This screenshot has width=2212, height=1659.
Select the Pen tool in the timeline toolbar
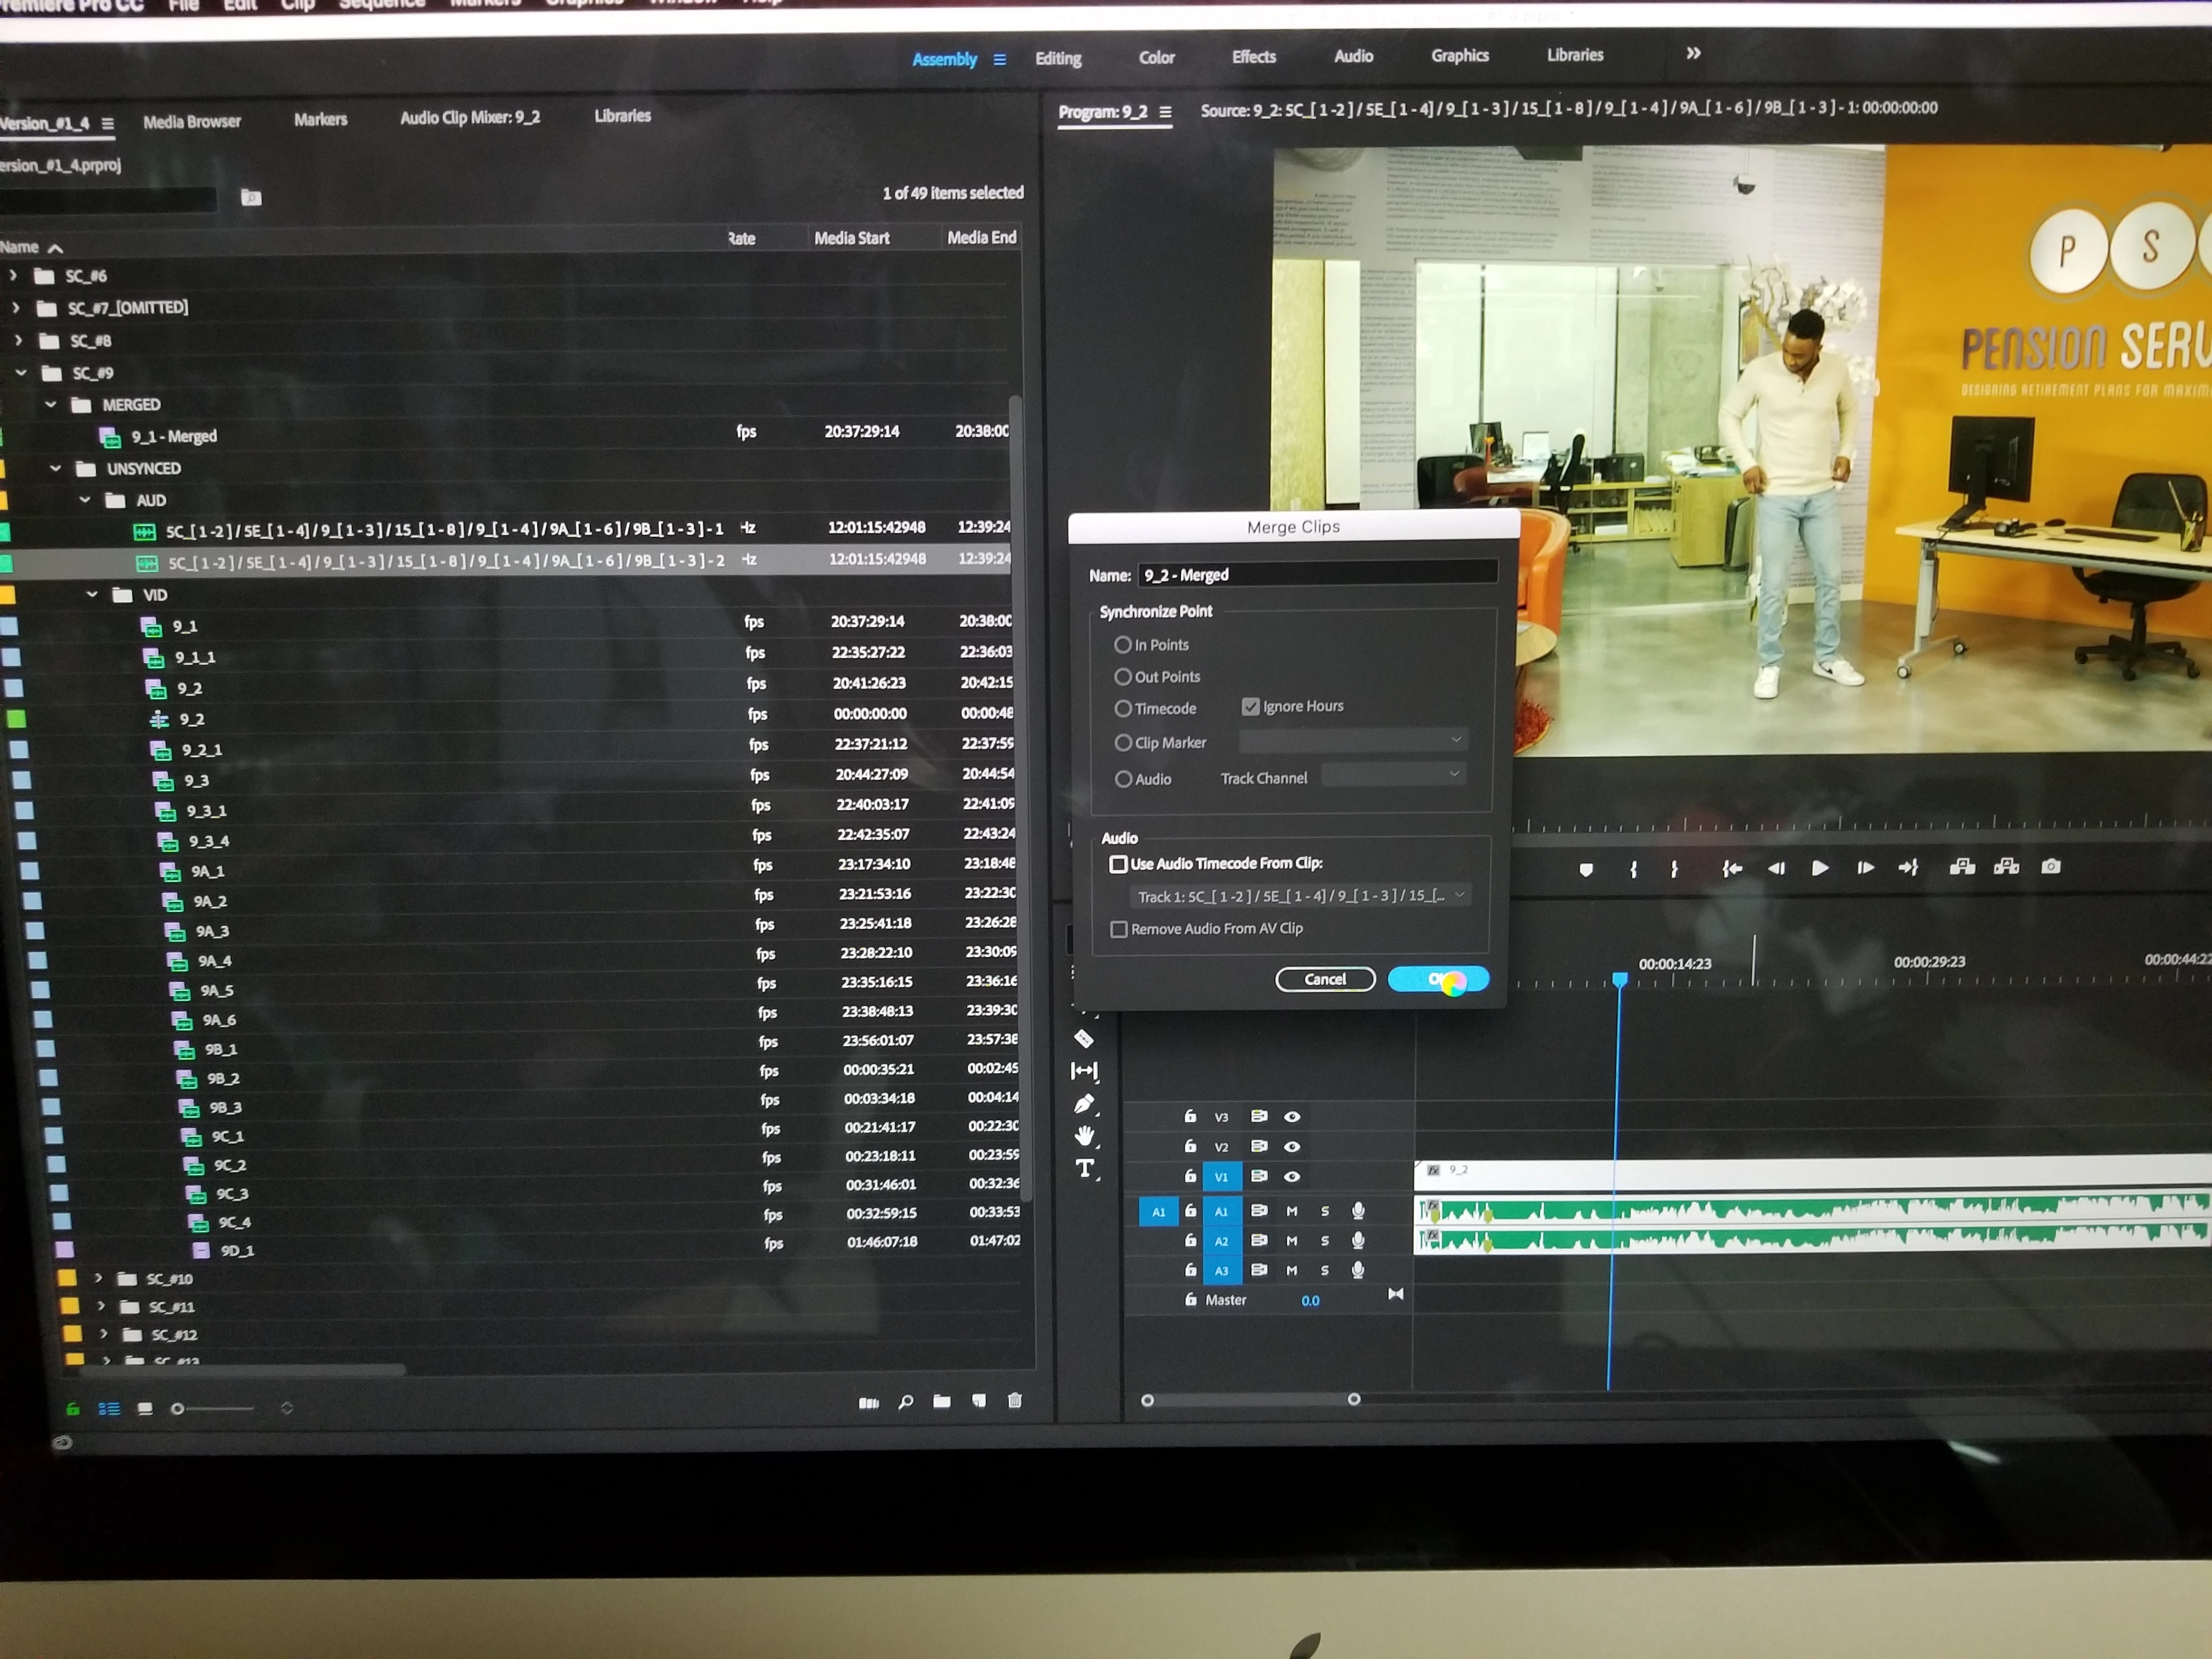1084,1104
